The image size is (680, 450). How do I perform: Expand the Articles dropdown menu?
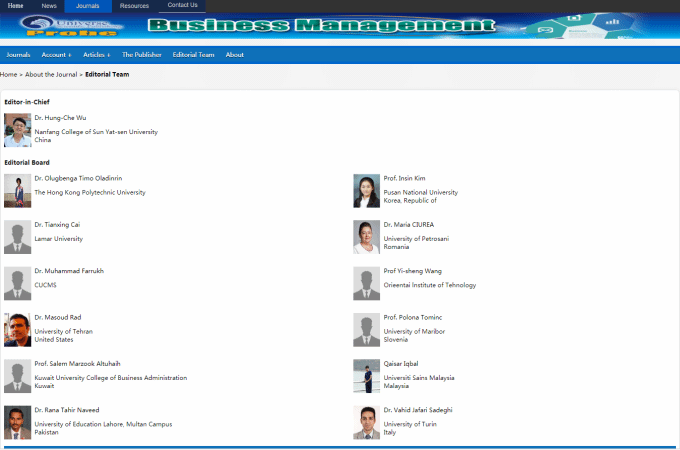[96, 55]
